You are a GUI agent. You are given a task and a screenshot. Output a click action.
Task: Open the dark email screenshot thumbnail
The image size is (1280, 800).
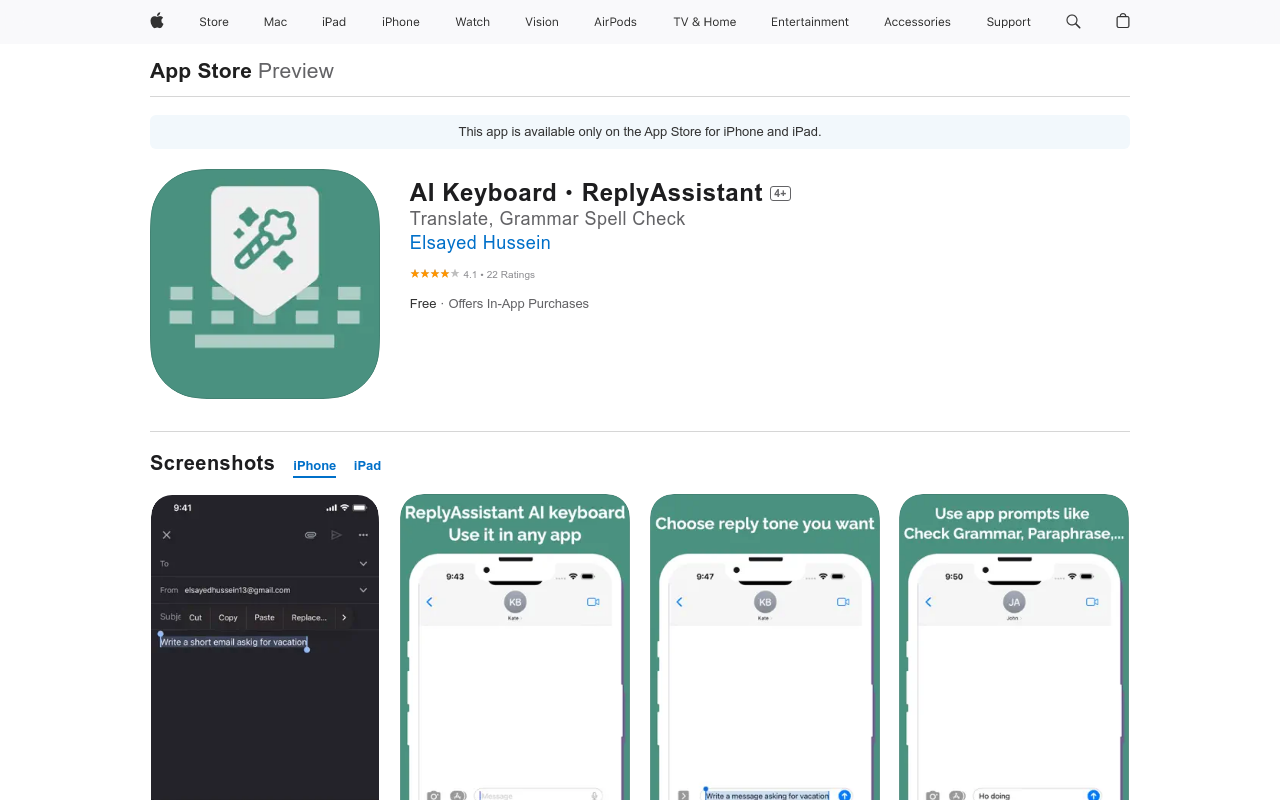tap(265, 647)
